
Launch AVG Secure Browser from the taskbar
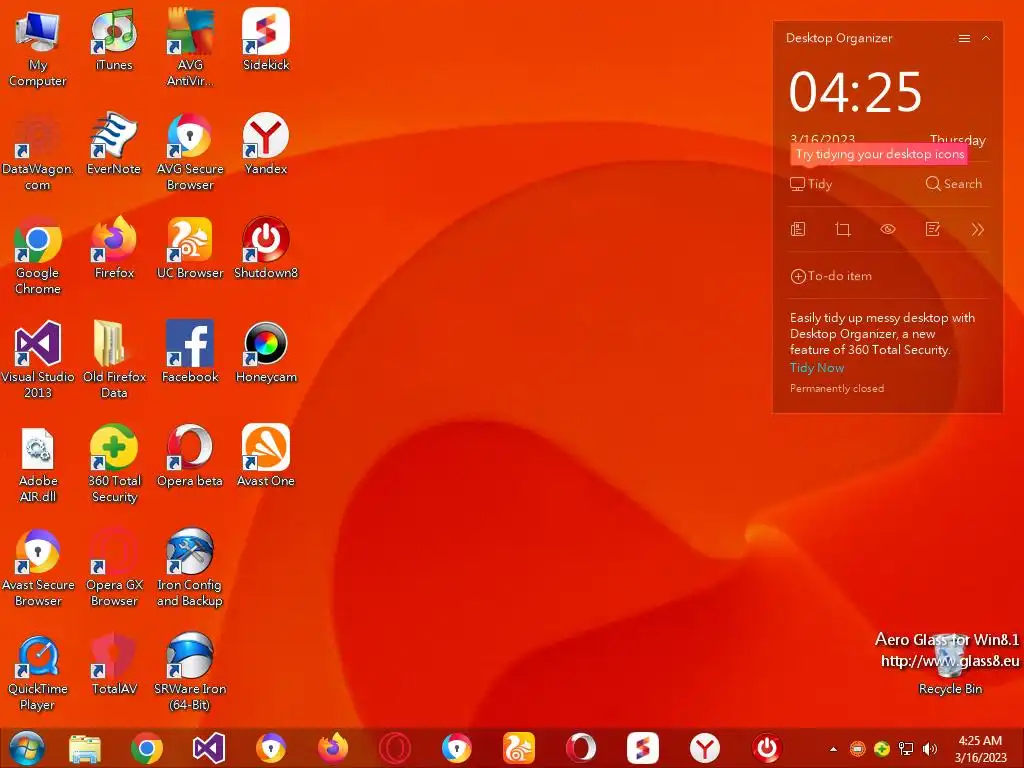(x=456, y=748)
